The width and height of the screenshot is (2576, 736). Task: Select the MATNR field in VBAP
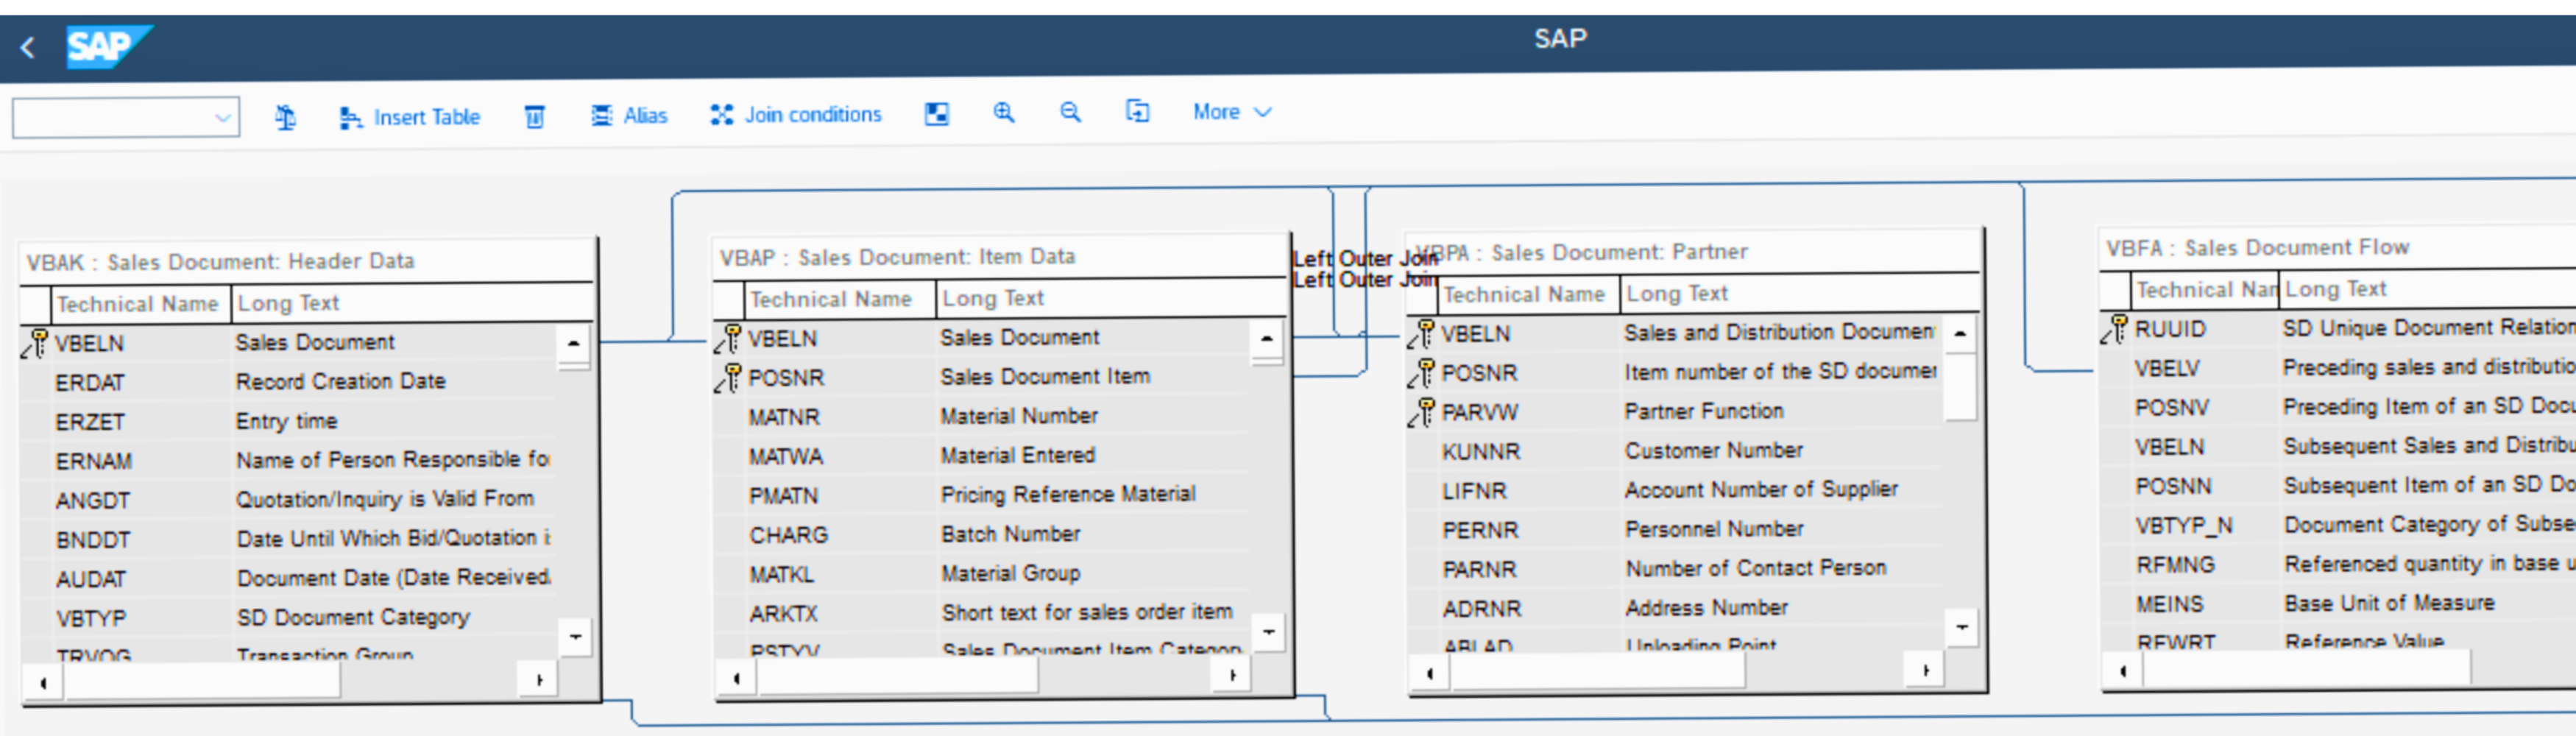784,417
